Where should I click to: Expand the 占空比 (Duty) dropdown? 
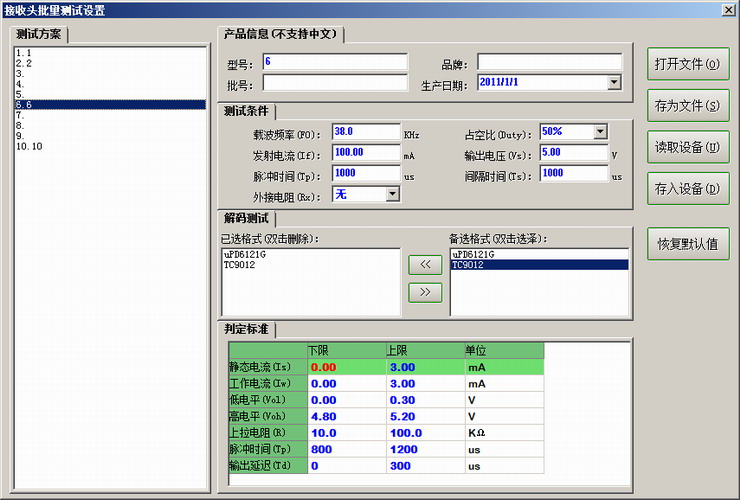point(600,132)
